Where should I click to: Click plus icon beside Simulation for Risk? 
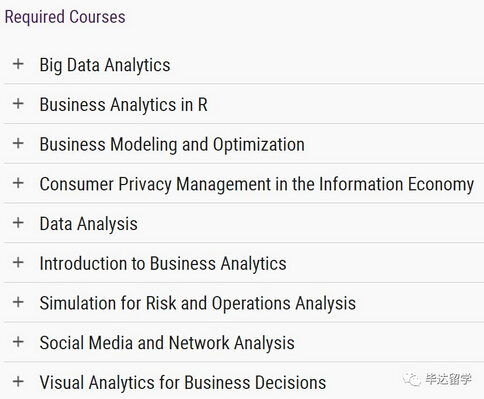coord(18,302)
